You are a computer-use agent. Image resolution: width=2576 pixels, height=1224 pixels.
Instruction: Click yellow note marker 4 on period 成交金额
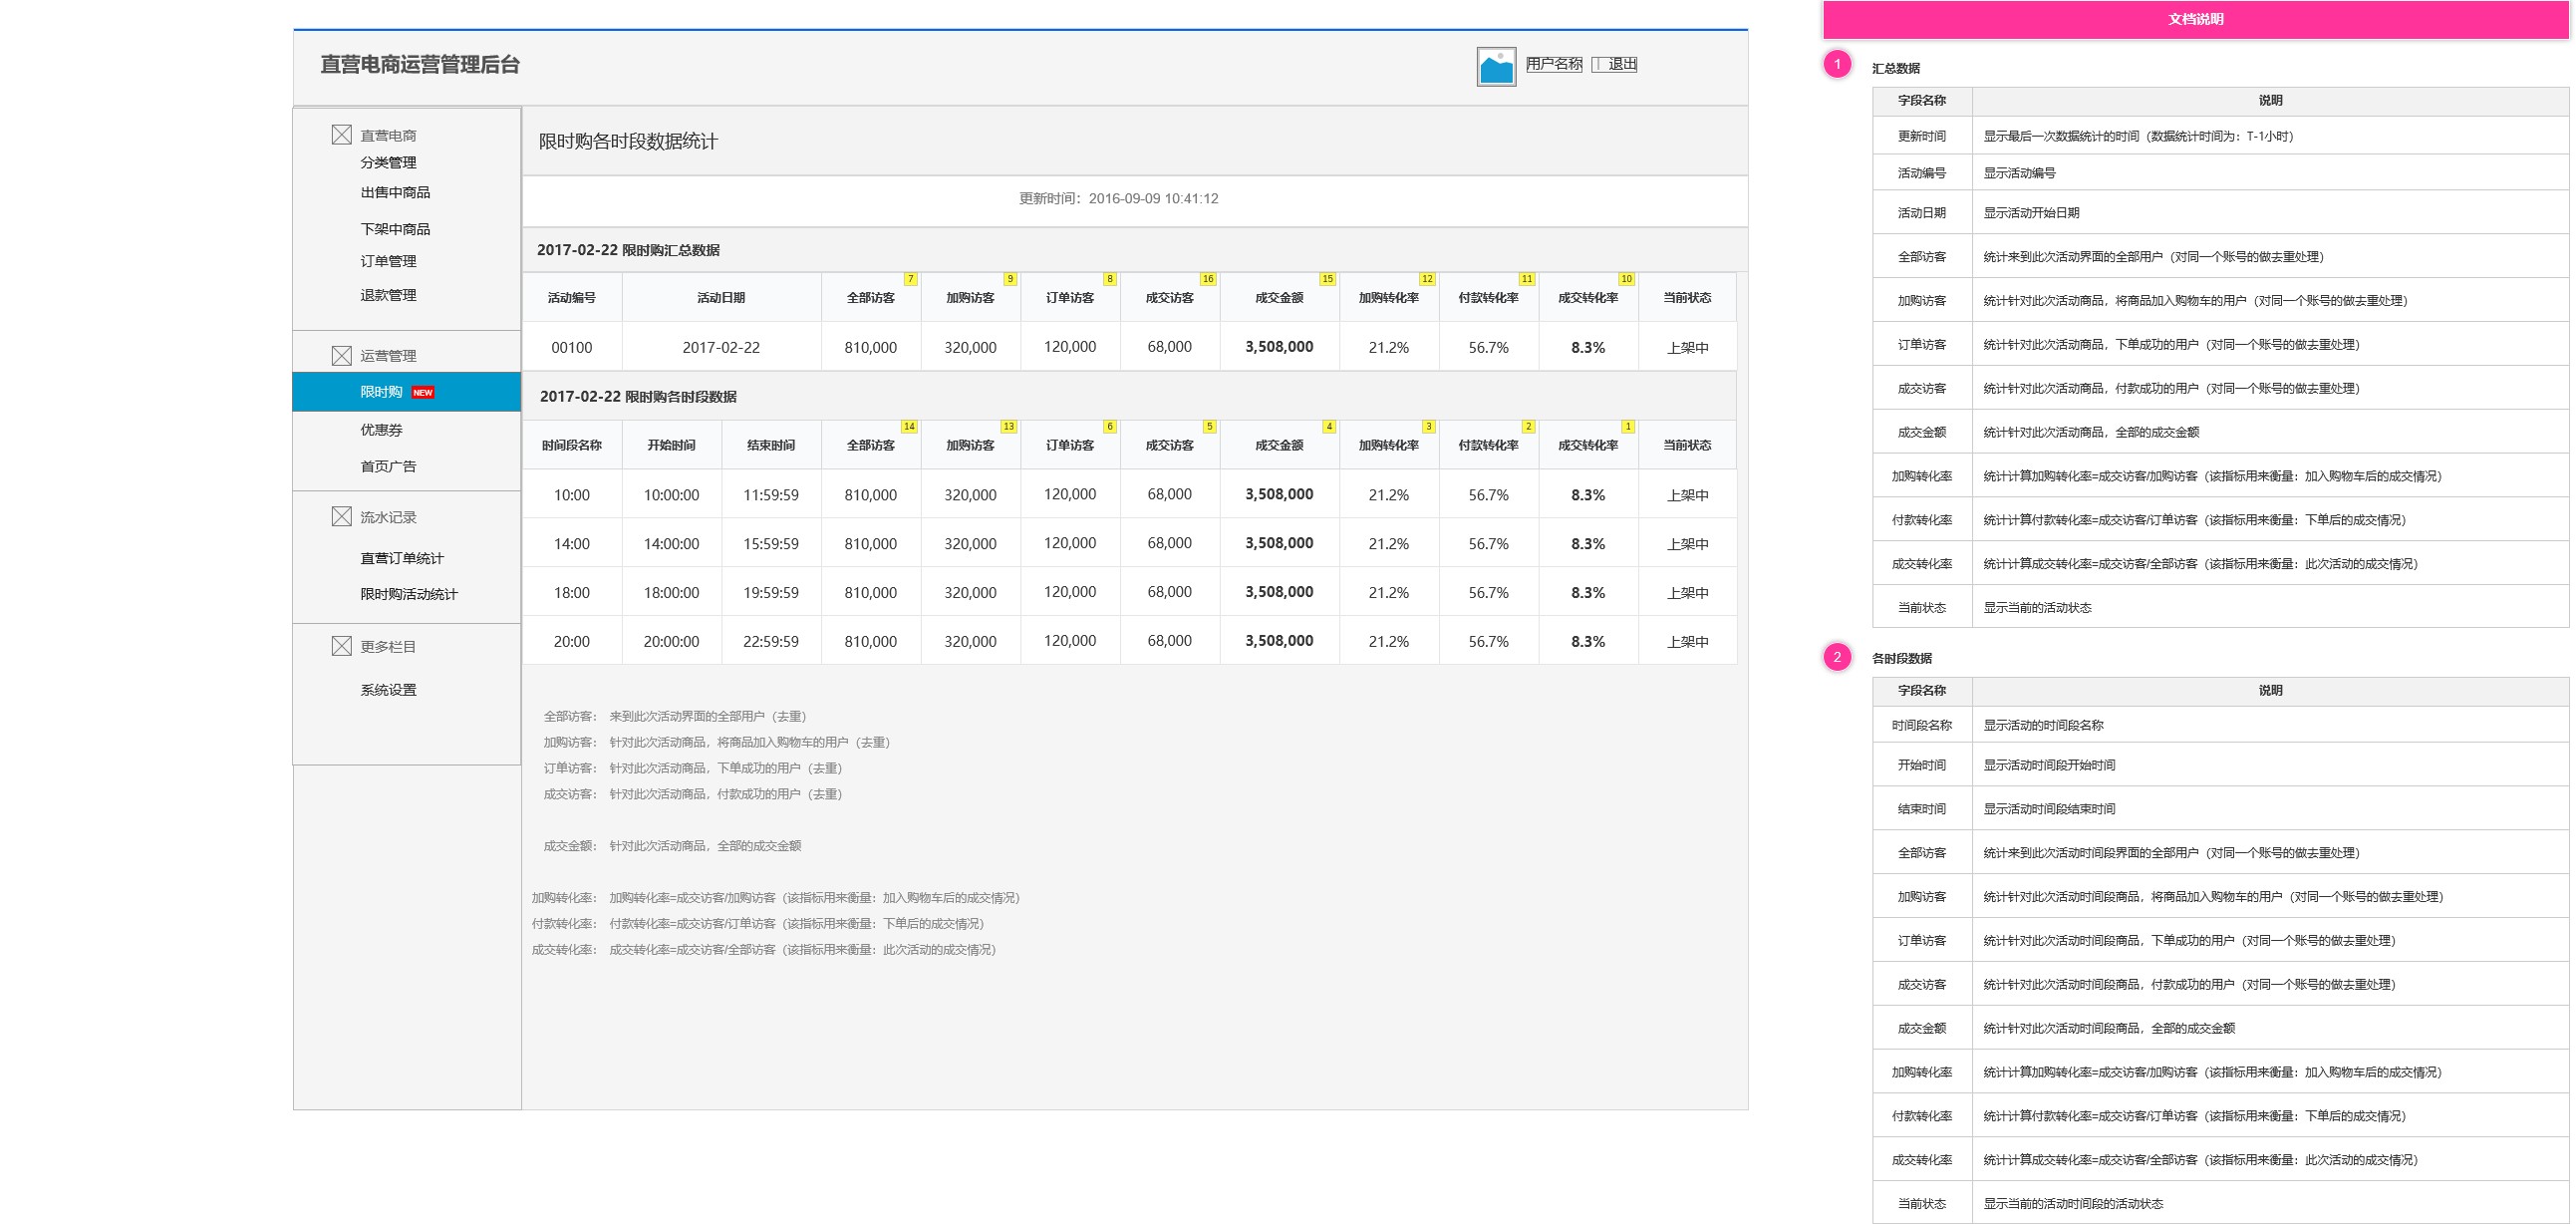click(1329, 427)
